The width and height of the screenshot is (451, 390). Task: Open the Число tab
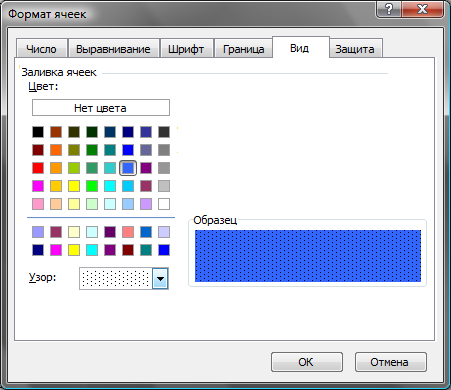42,49
